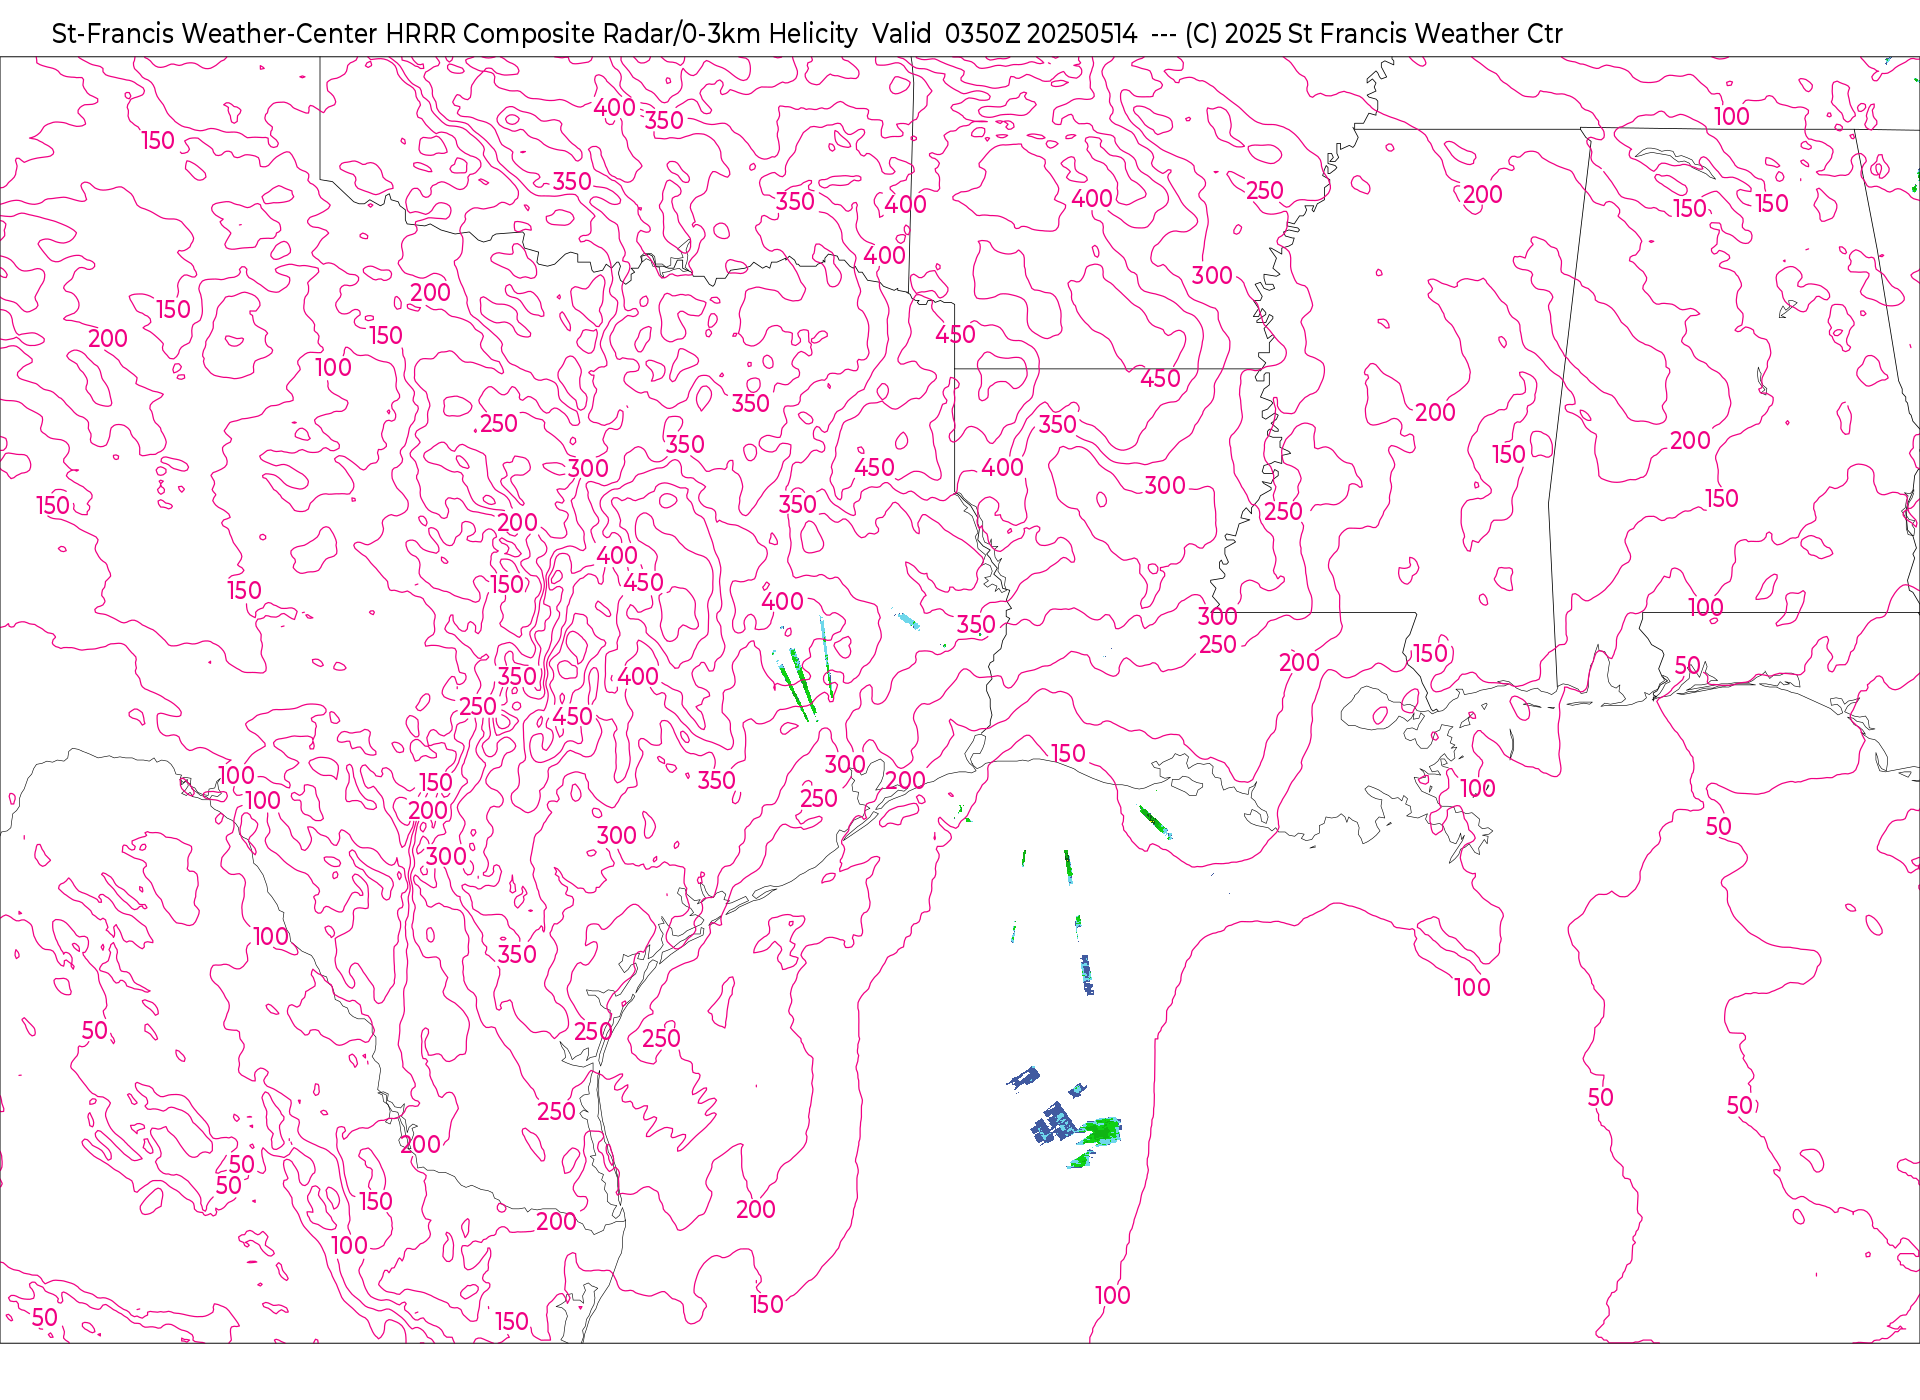Viewport: 1920px width, 1400px height.
Task: Click the small blue echo above the Gulf cluster
Action: (1023, 1078)
